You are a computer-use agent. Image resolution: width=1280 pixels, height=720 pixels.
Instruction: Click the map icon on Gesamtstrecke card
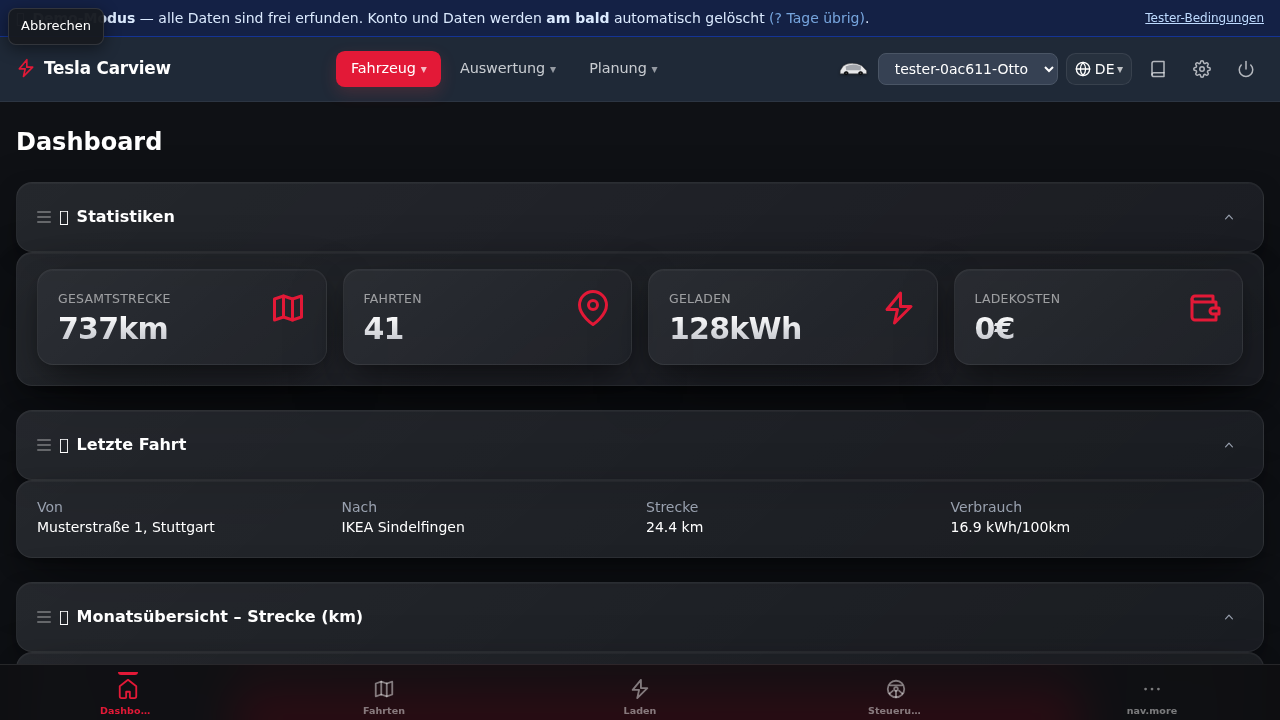[x=288, y=308]
